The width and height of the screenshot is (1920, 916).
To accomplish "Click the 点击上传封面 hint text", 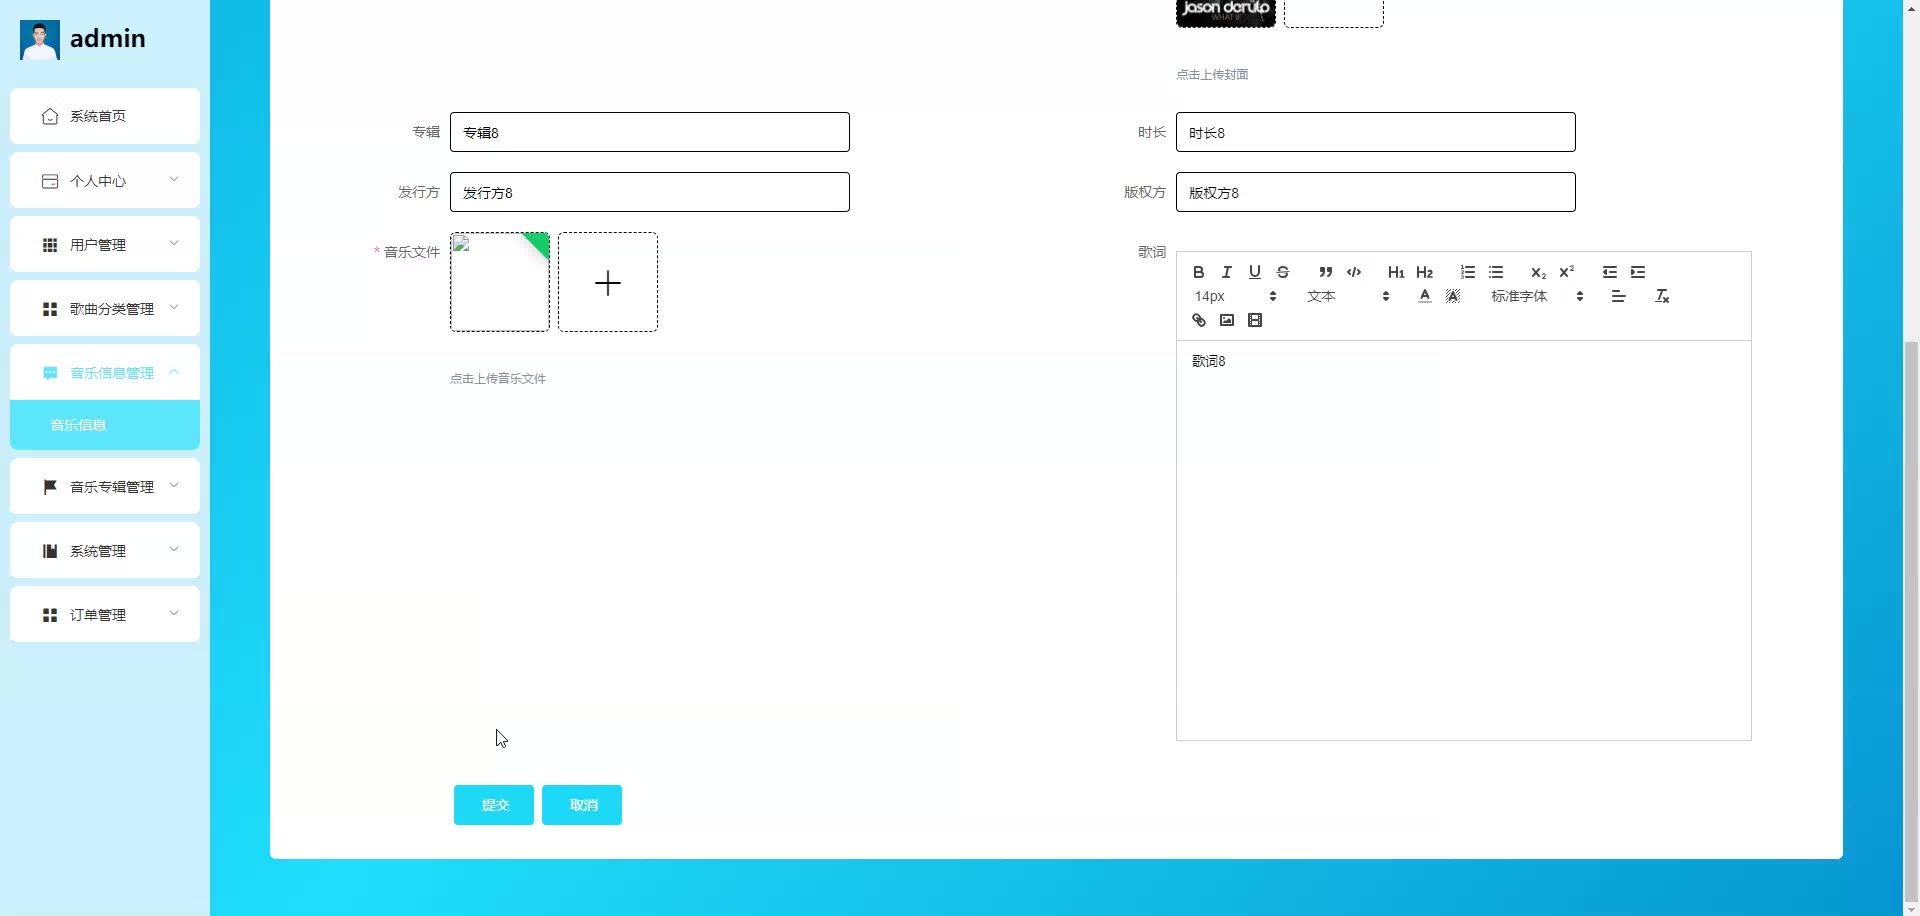I will click(x=1212, y=74).
